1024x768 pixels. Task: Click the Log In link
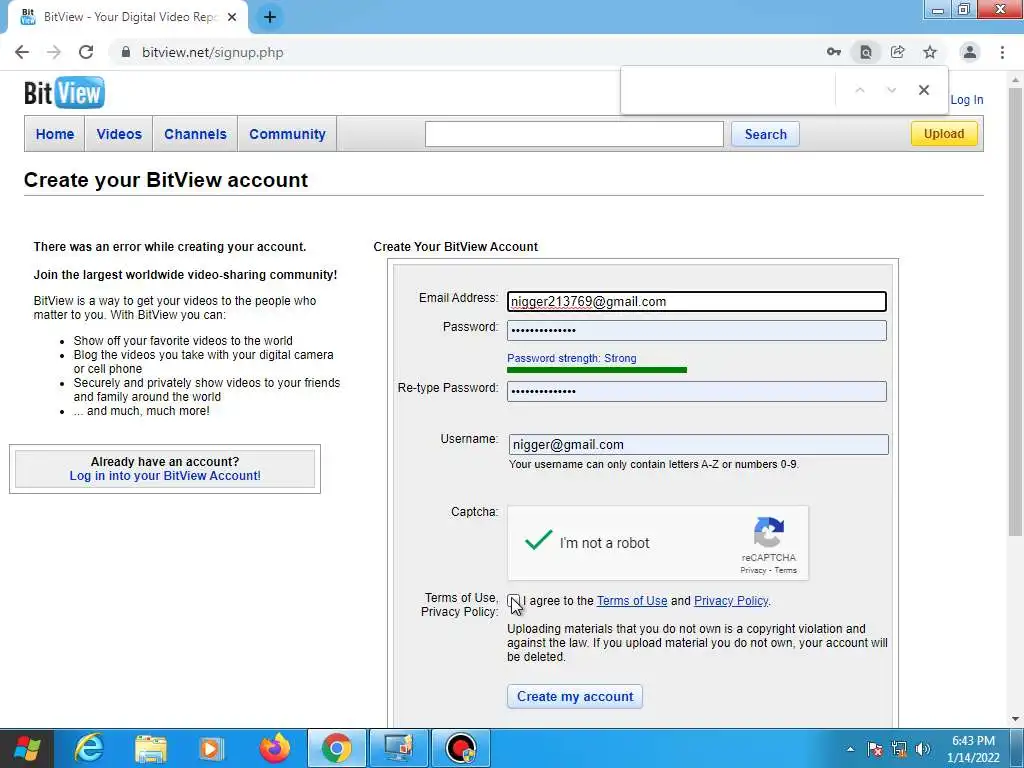[967, 100]
